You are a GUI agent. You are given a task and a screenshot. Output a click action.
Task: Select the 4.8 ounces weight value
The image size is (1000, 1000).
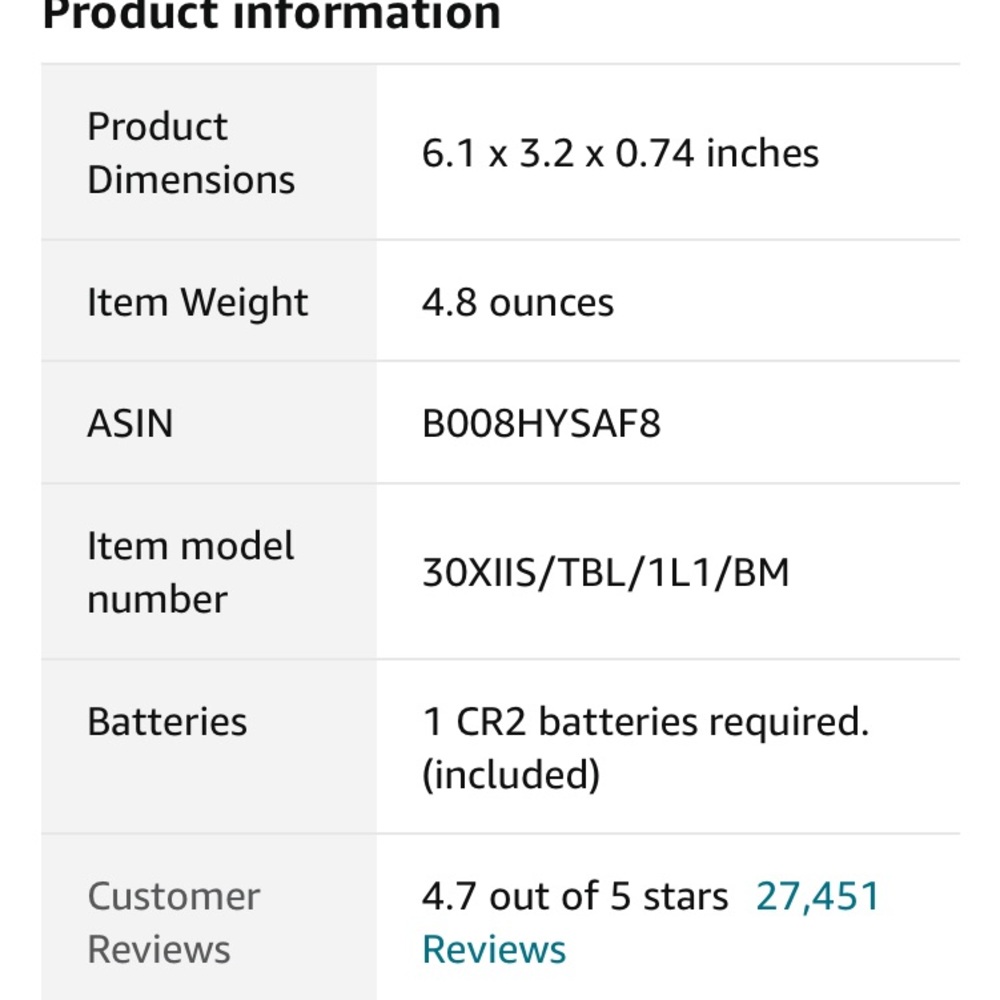[x=518, y=302]
